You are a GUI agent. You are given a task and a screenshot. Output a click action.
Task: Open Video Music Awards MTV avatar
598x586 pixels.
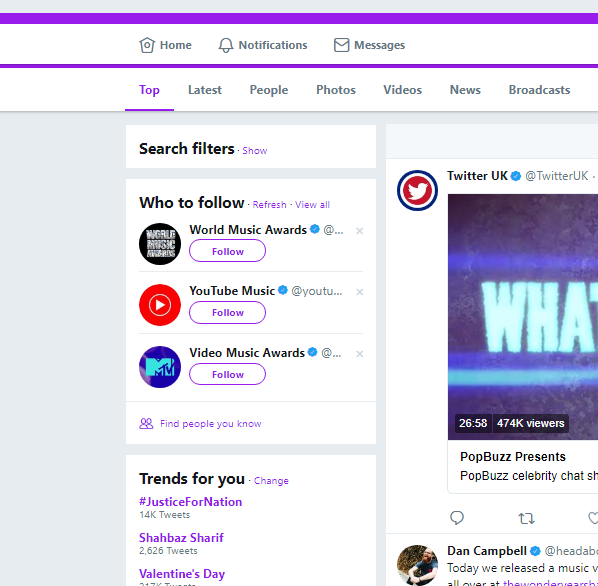pyautogui.click(x=160, y=367)
